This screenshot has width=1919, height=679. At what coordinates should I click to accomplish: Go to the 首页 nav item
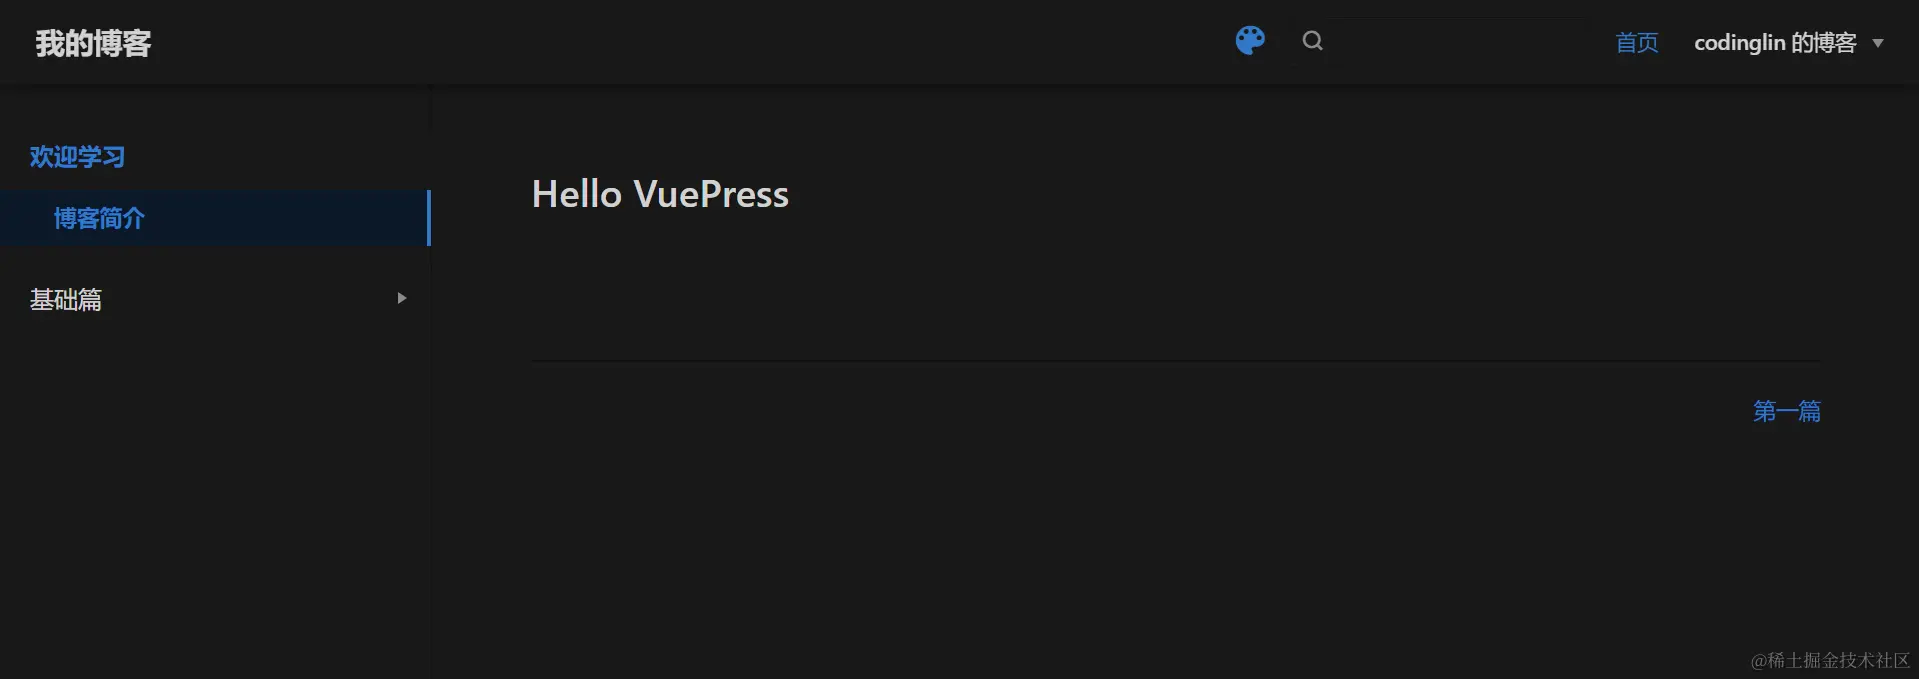1637,43
